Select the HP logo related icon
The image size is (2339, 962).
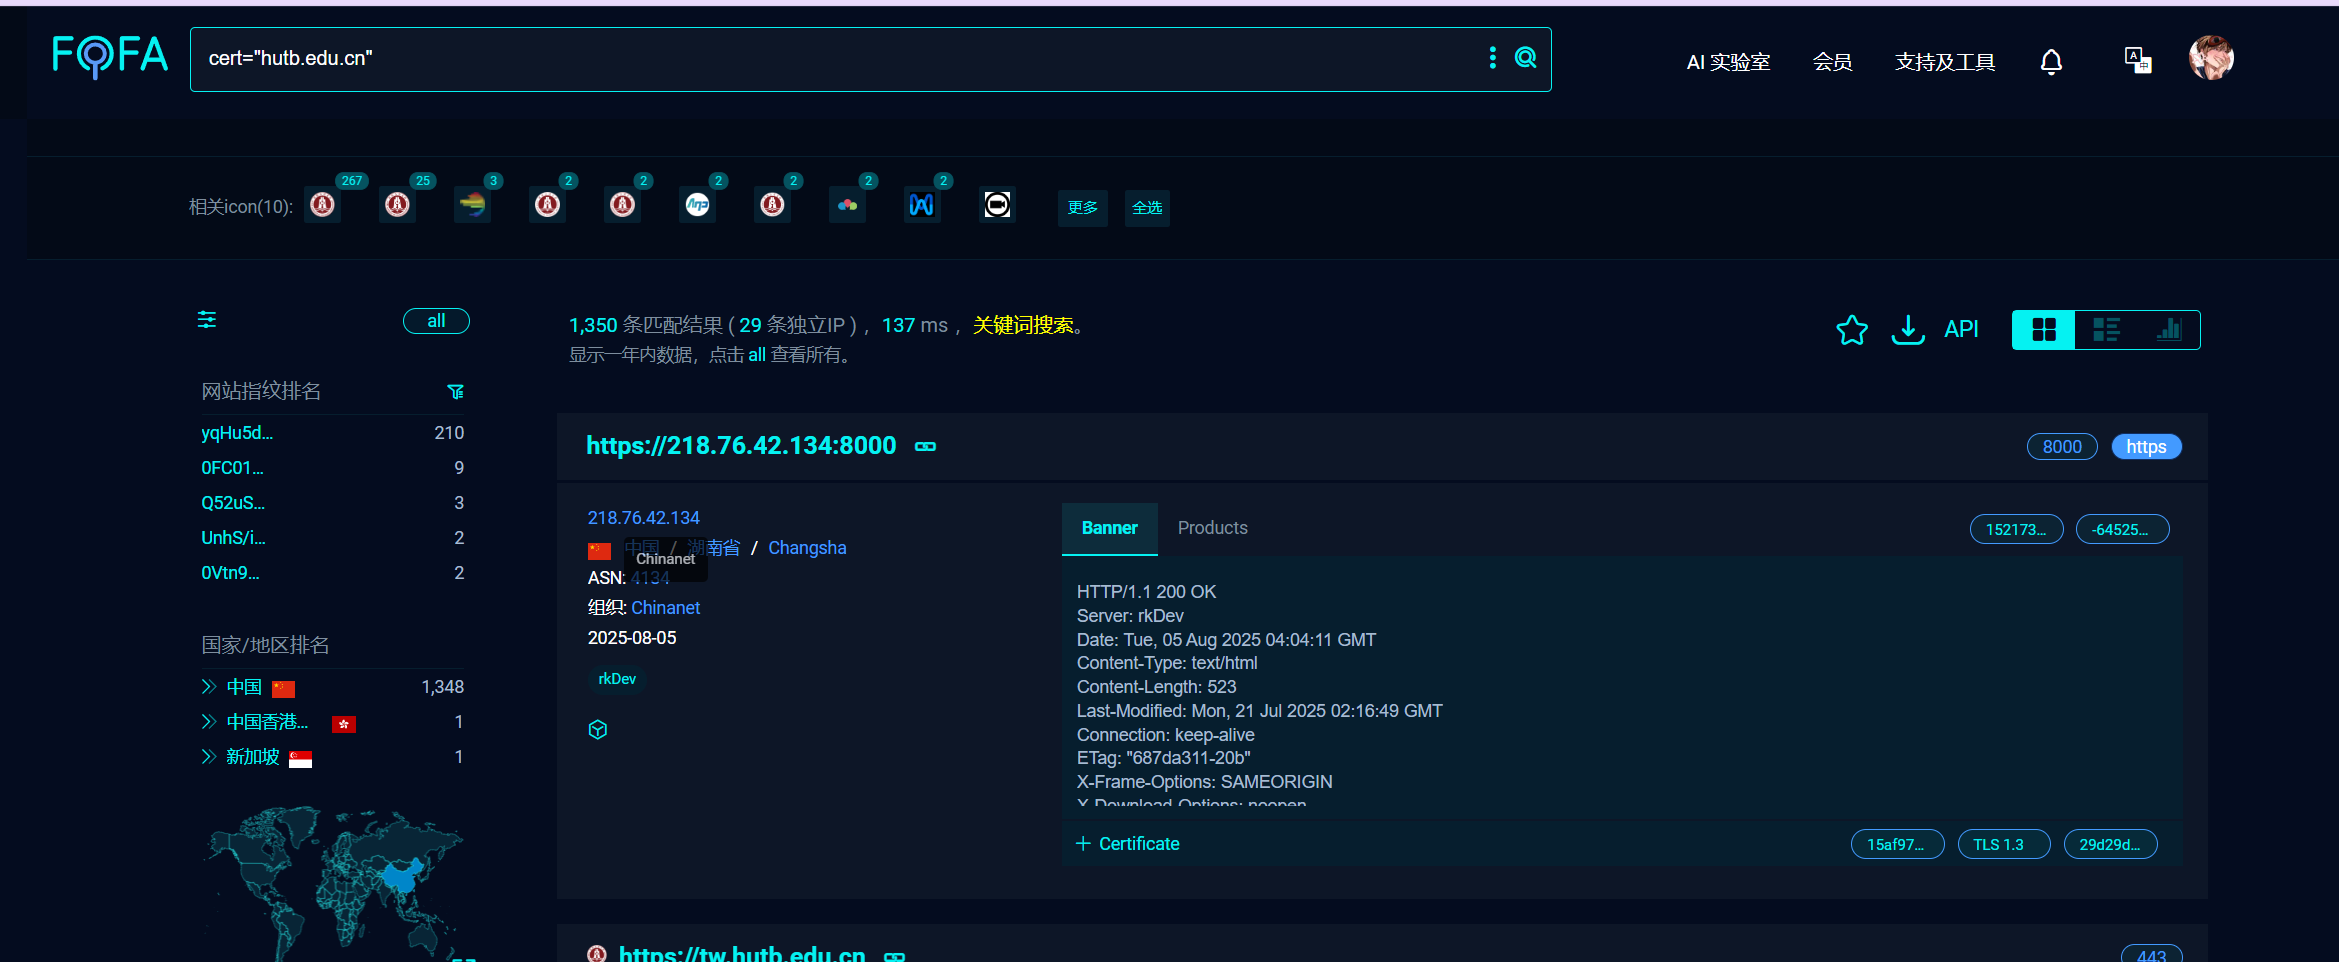(x=697, y=205)
